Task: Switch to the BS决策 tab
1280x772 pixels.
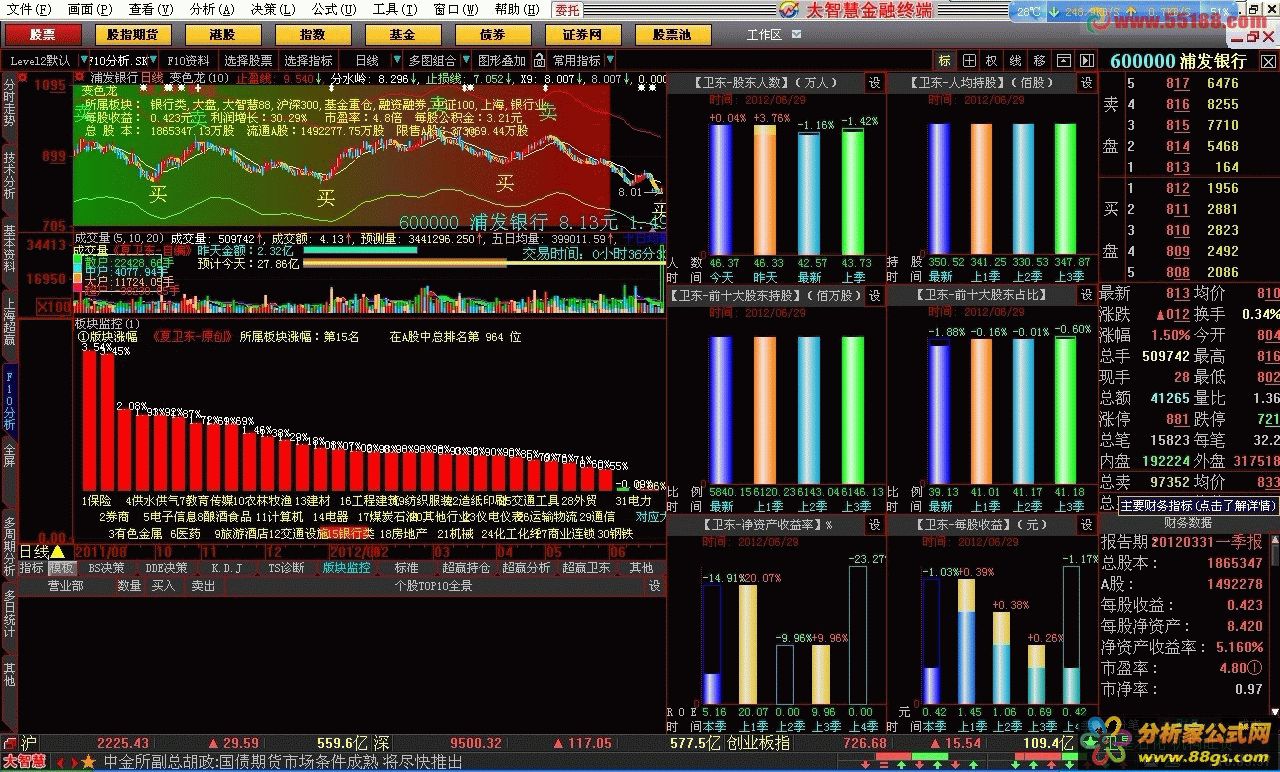Action: [x=107, y=568]
